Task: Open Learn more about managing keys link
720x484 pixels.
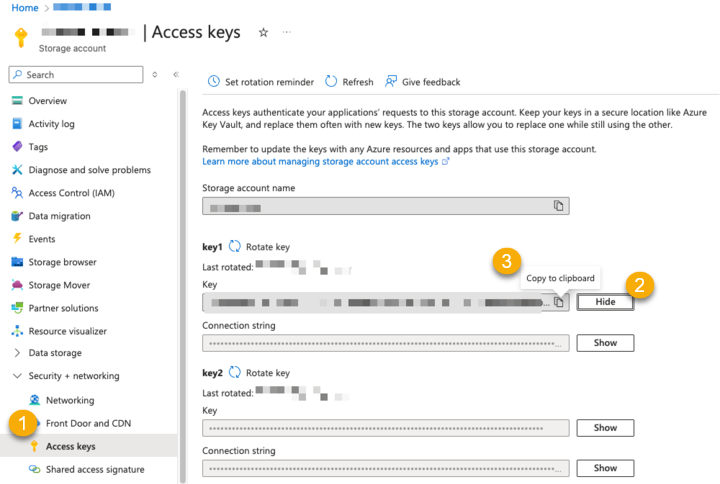Action: (x=320, y=161)
